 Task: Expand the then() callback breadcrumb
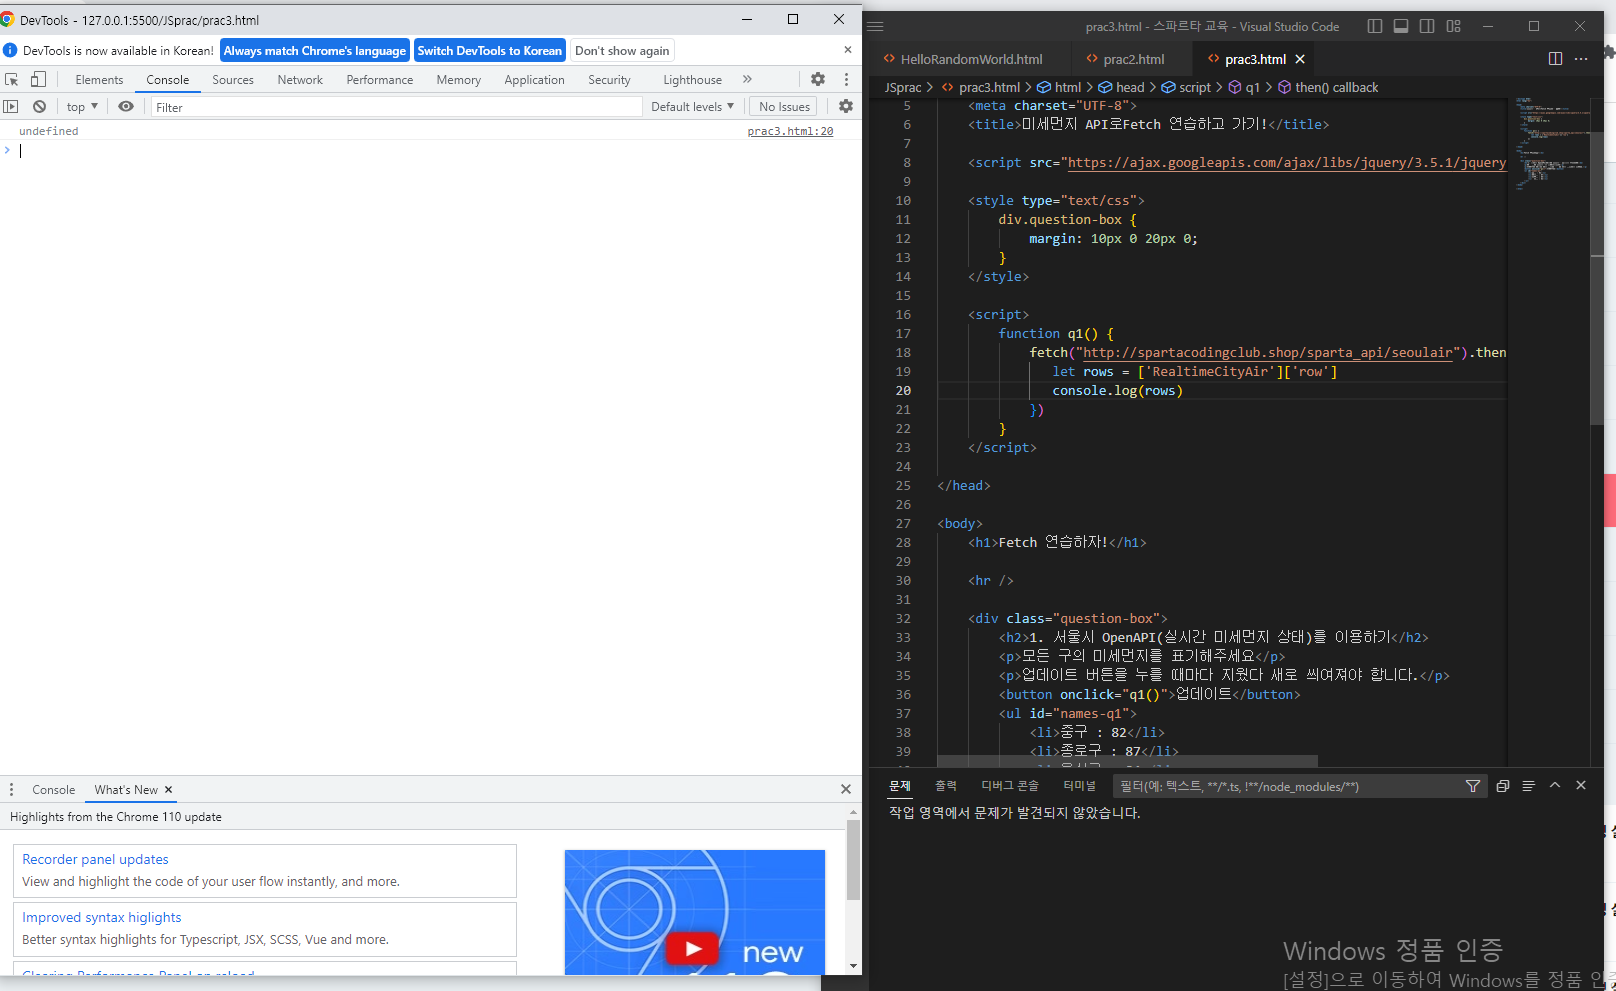coord(1328,88)
